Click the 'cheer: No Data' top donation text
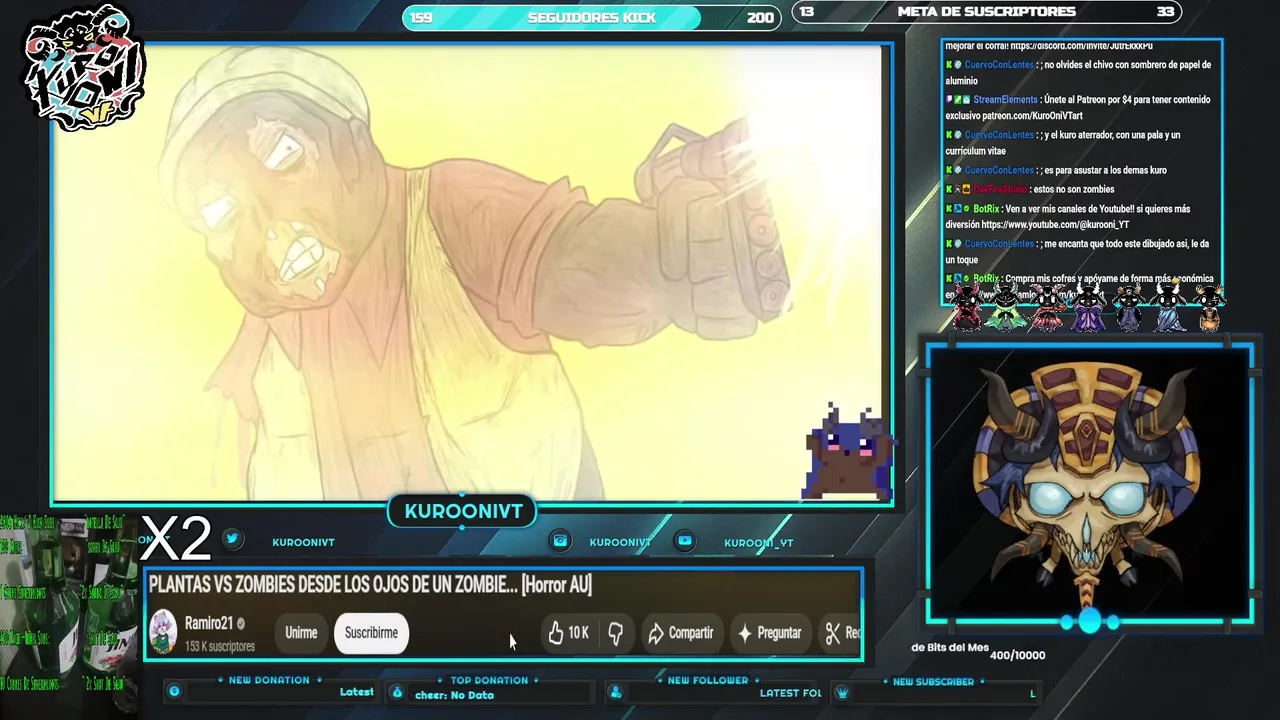 [454, 696]
